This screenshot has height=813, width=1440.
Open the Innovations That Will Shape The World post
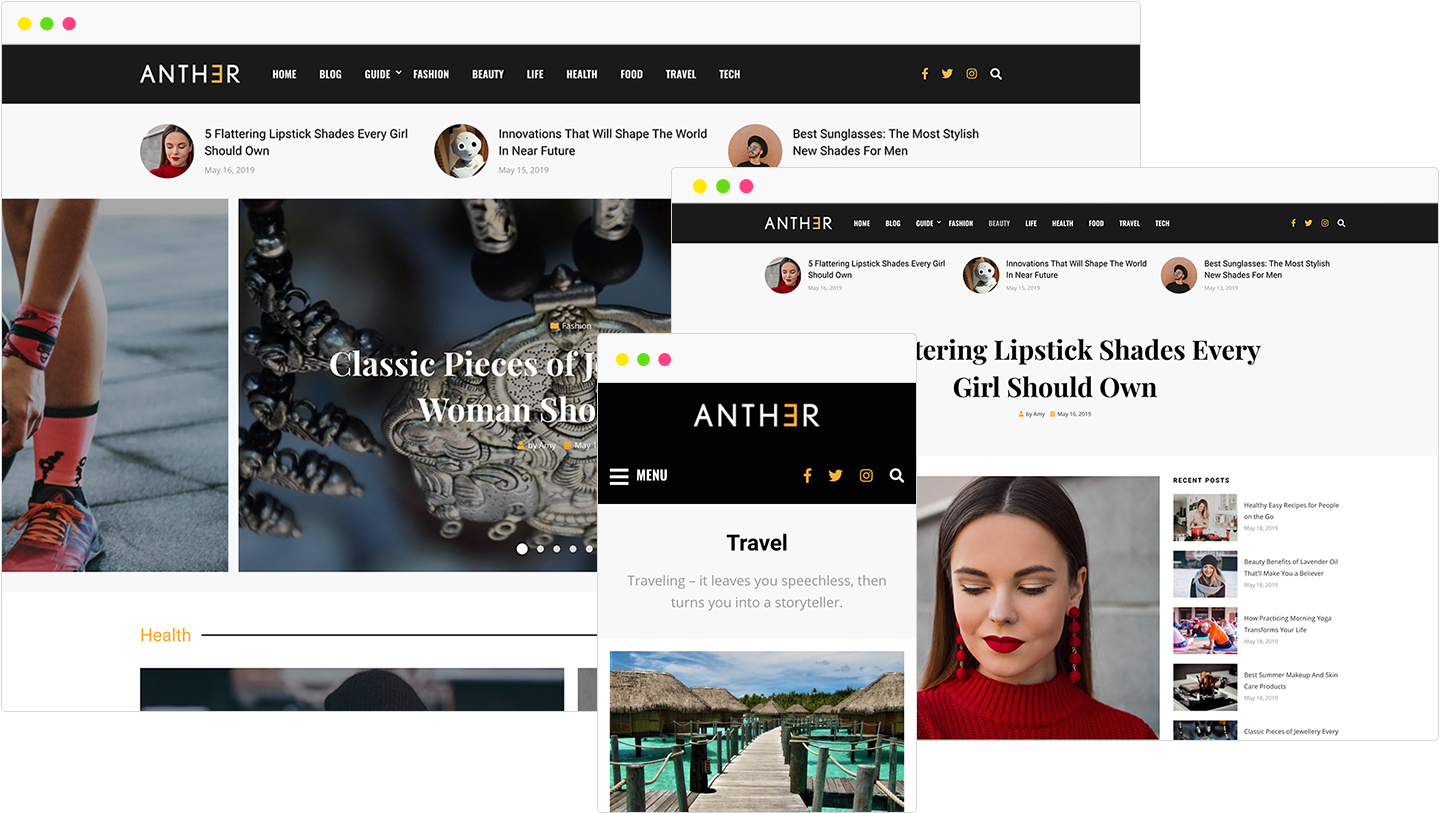[x=603, y=142]
